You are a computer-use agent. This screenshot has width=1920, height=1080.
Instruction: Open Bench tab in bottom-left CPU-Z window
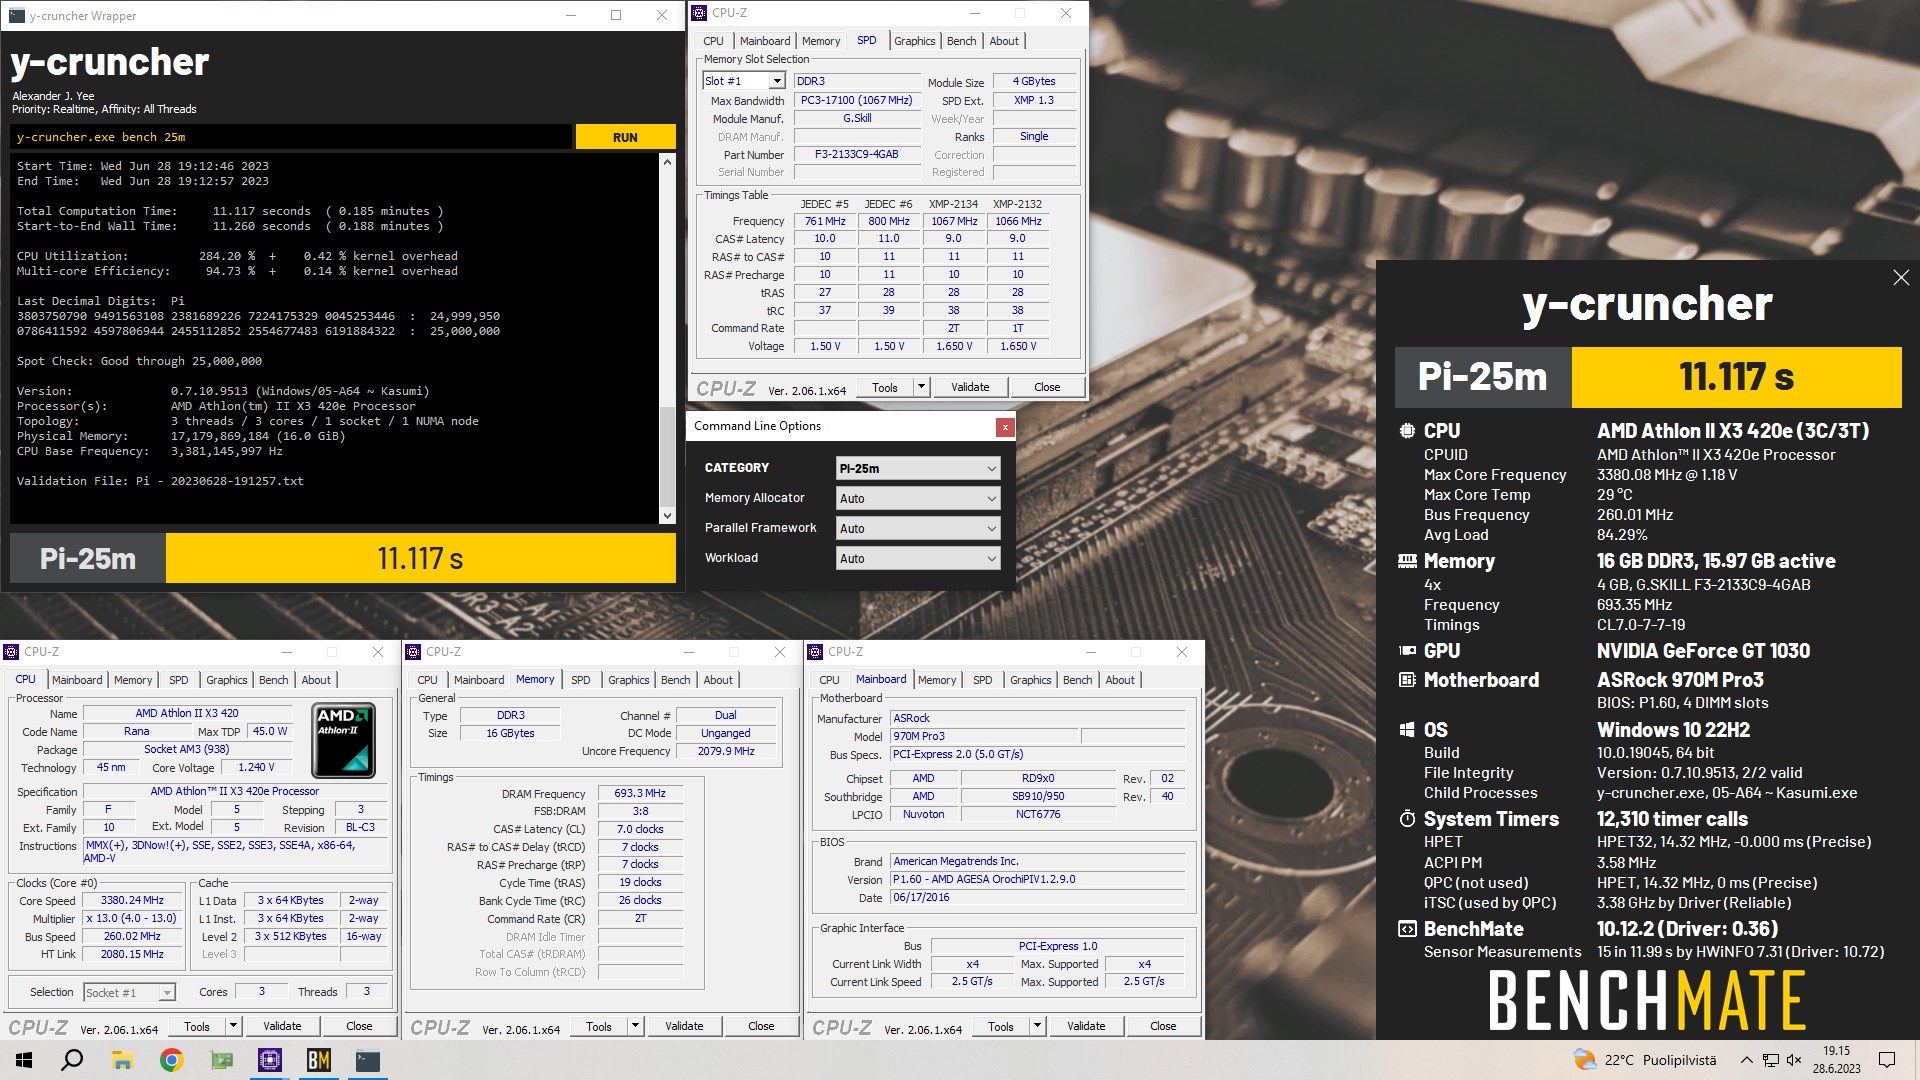(x=274, y=680)
